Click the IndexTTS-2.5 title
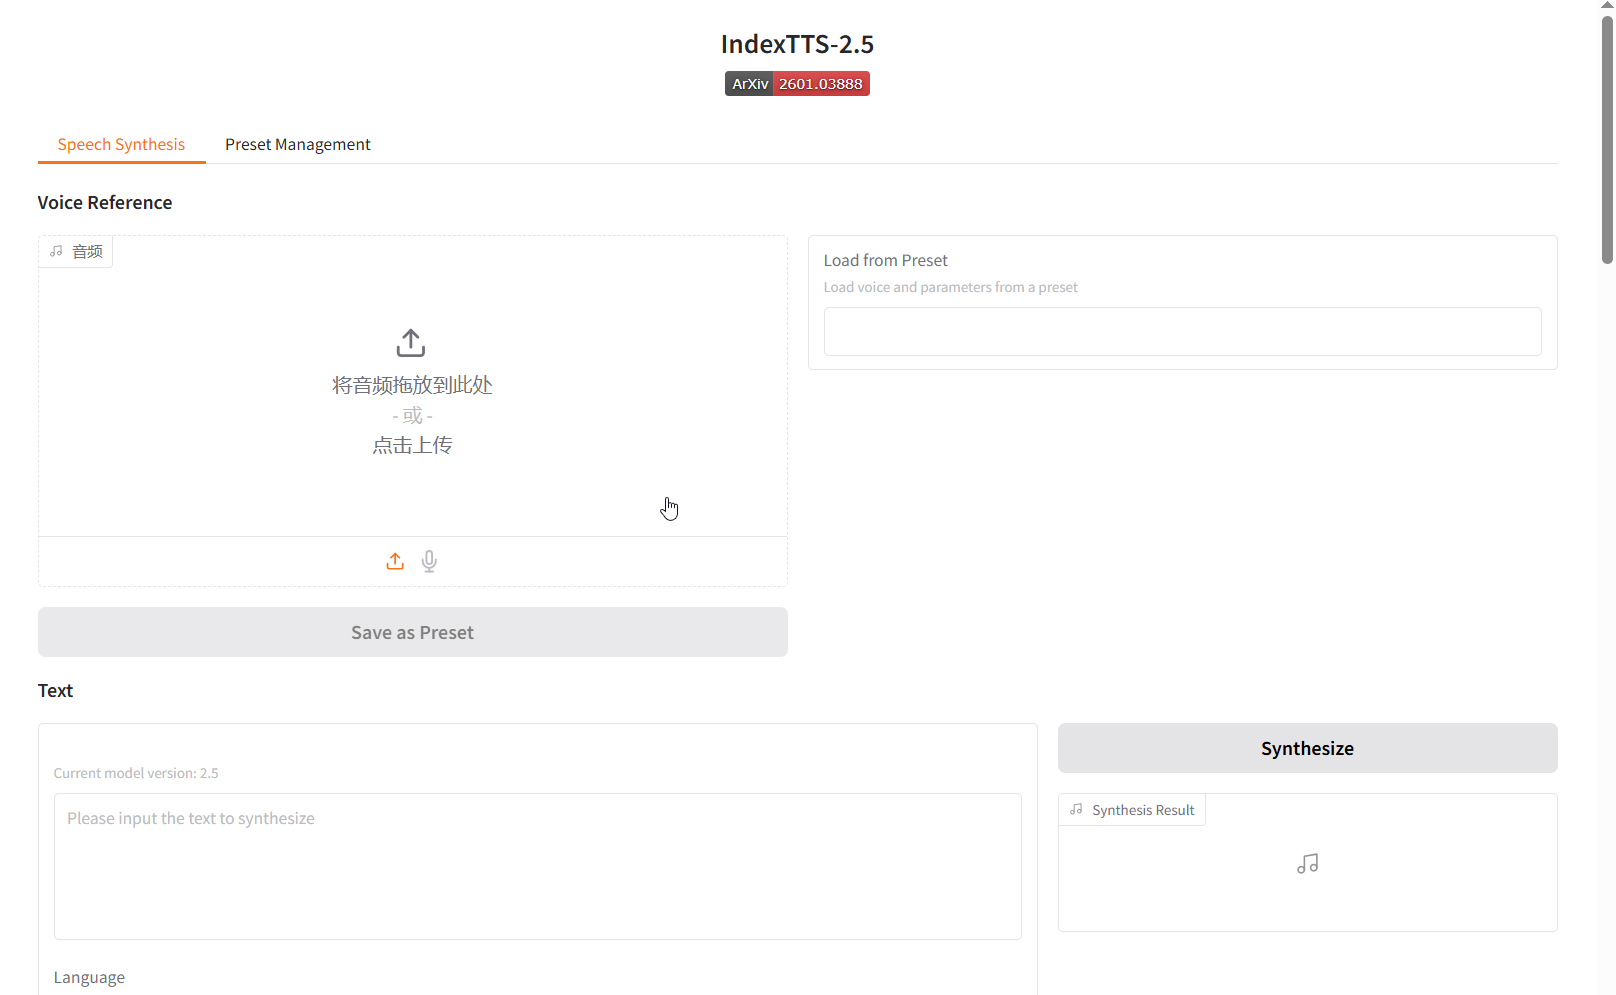The height and width of the screenshot is (995, 1616). 797,44
